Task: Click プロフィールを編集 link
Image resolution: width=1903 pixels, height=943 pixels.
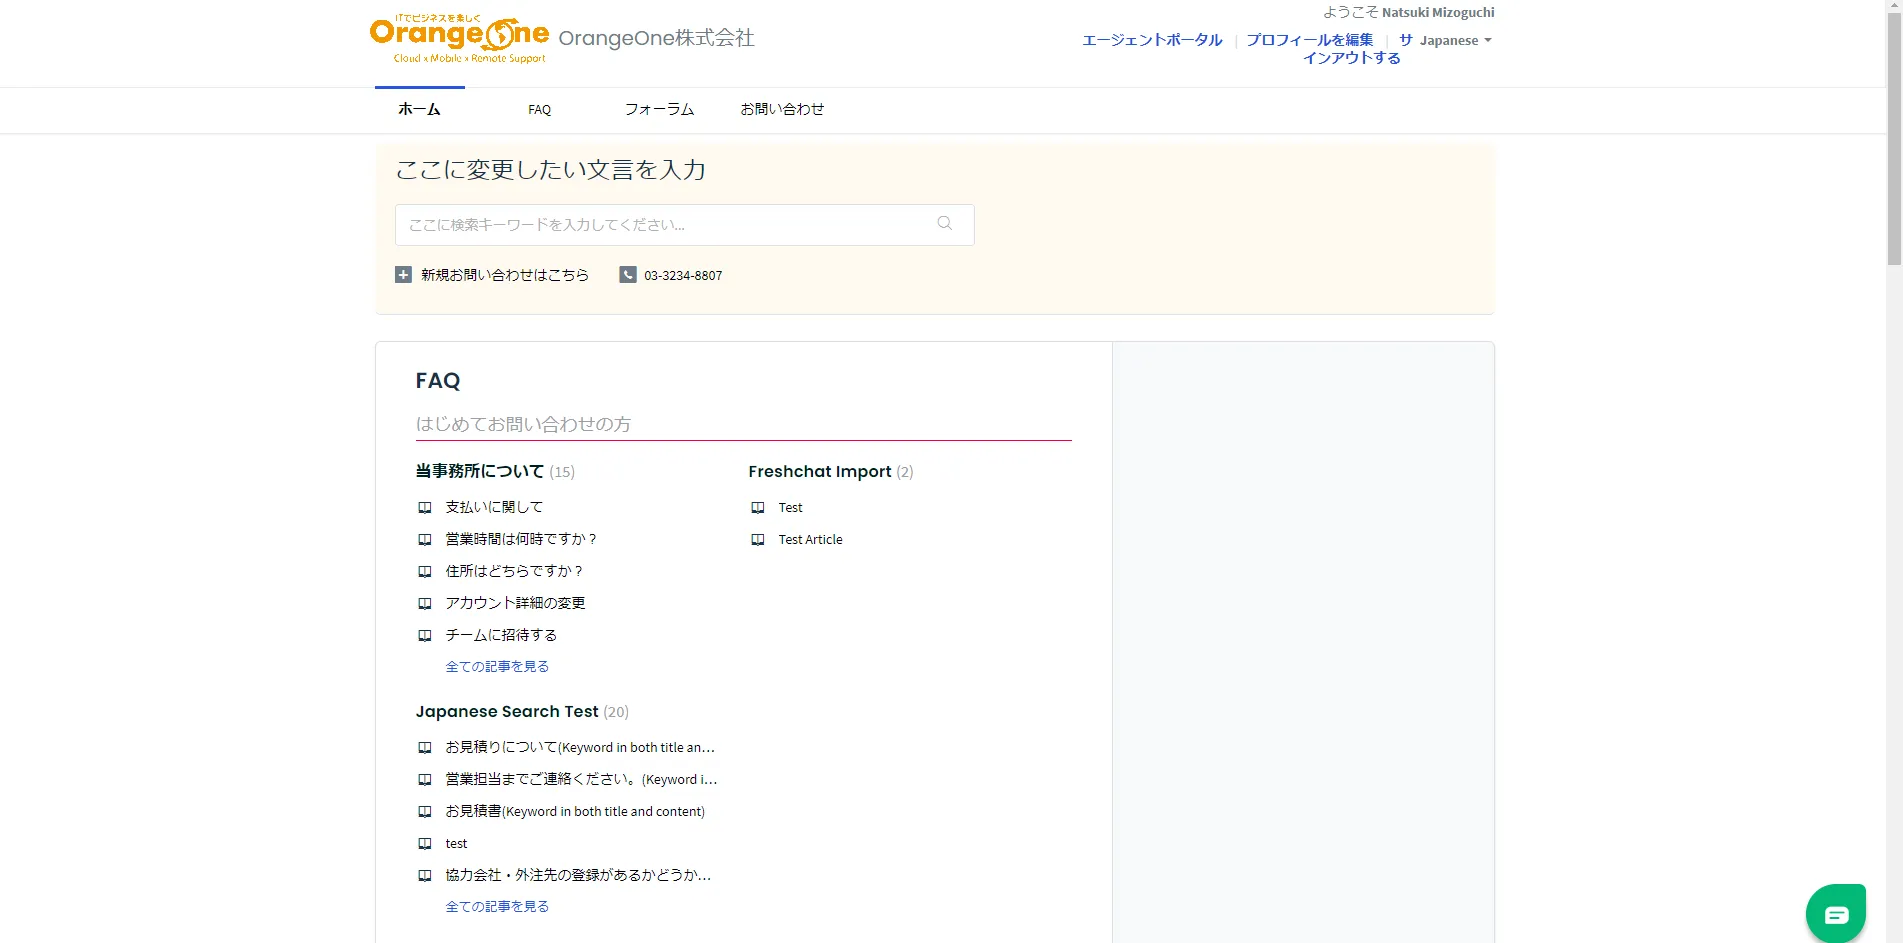Action: point(1309,40)
